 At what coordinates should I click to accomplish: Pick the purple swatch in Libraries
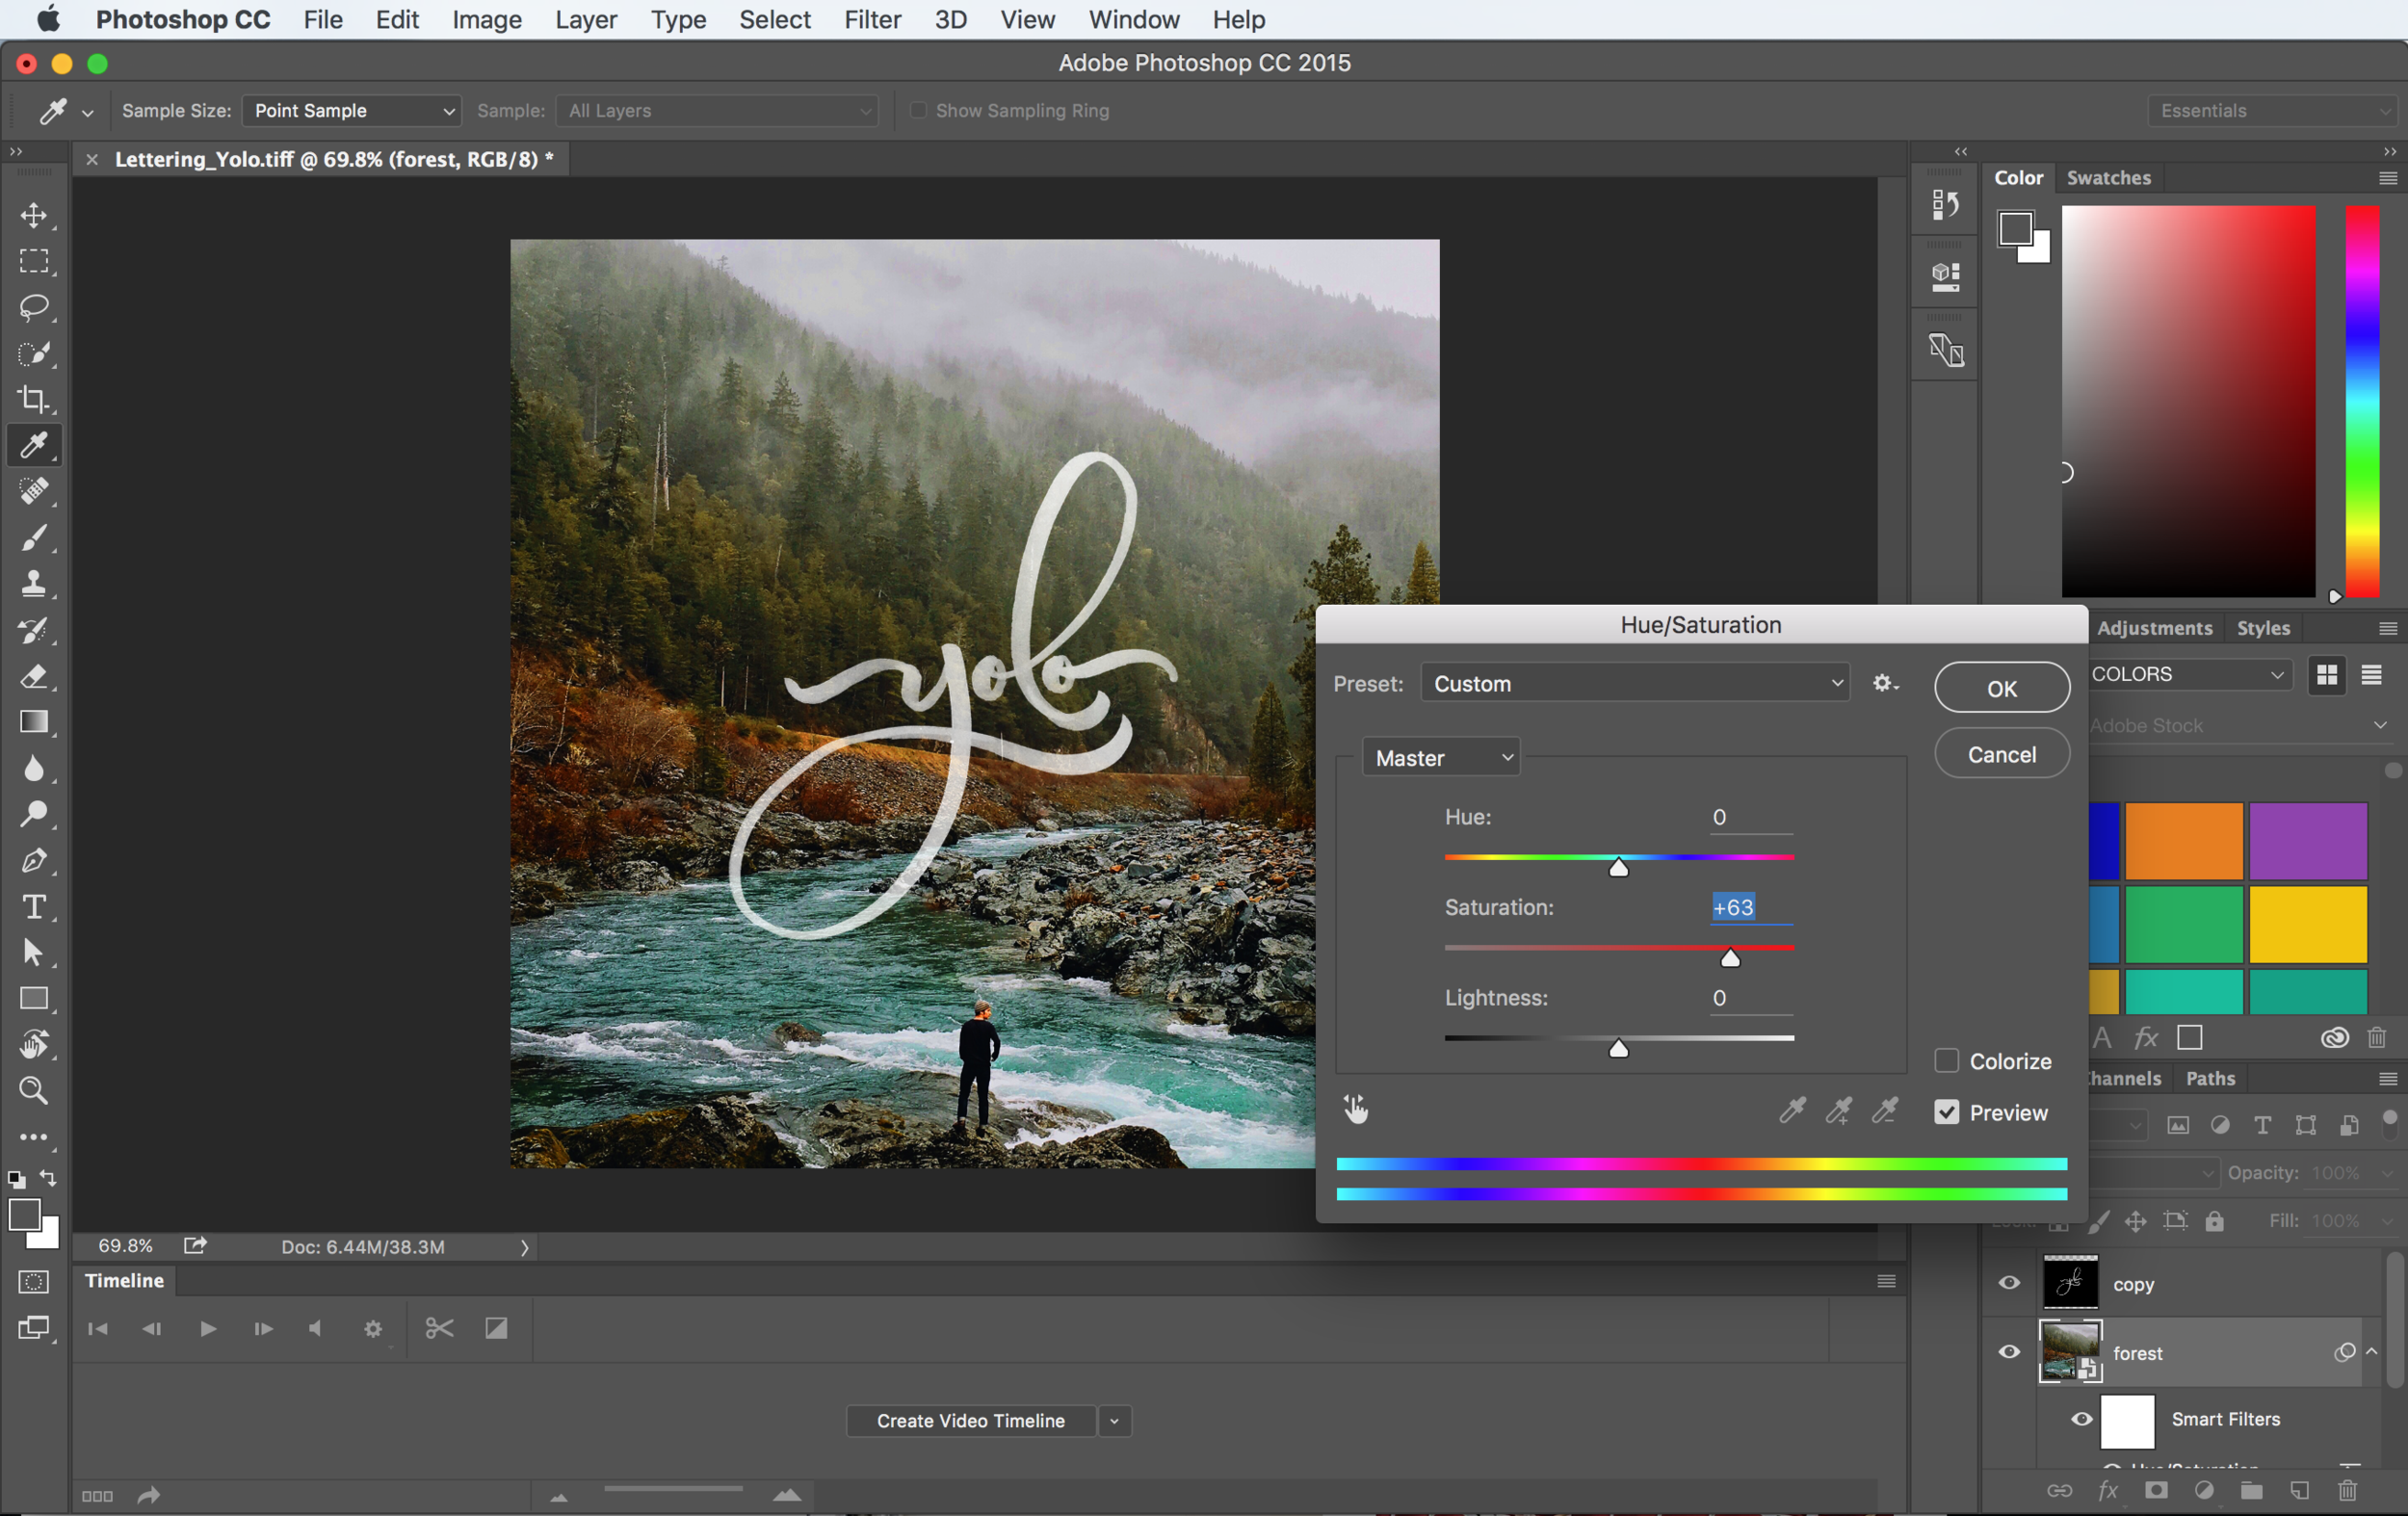coord(2308,840)
